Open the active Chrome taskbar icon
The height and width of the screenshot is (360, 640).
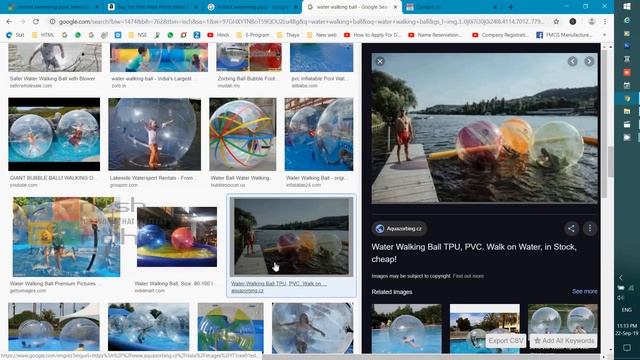(x=627, y=98)
